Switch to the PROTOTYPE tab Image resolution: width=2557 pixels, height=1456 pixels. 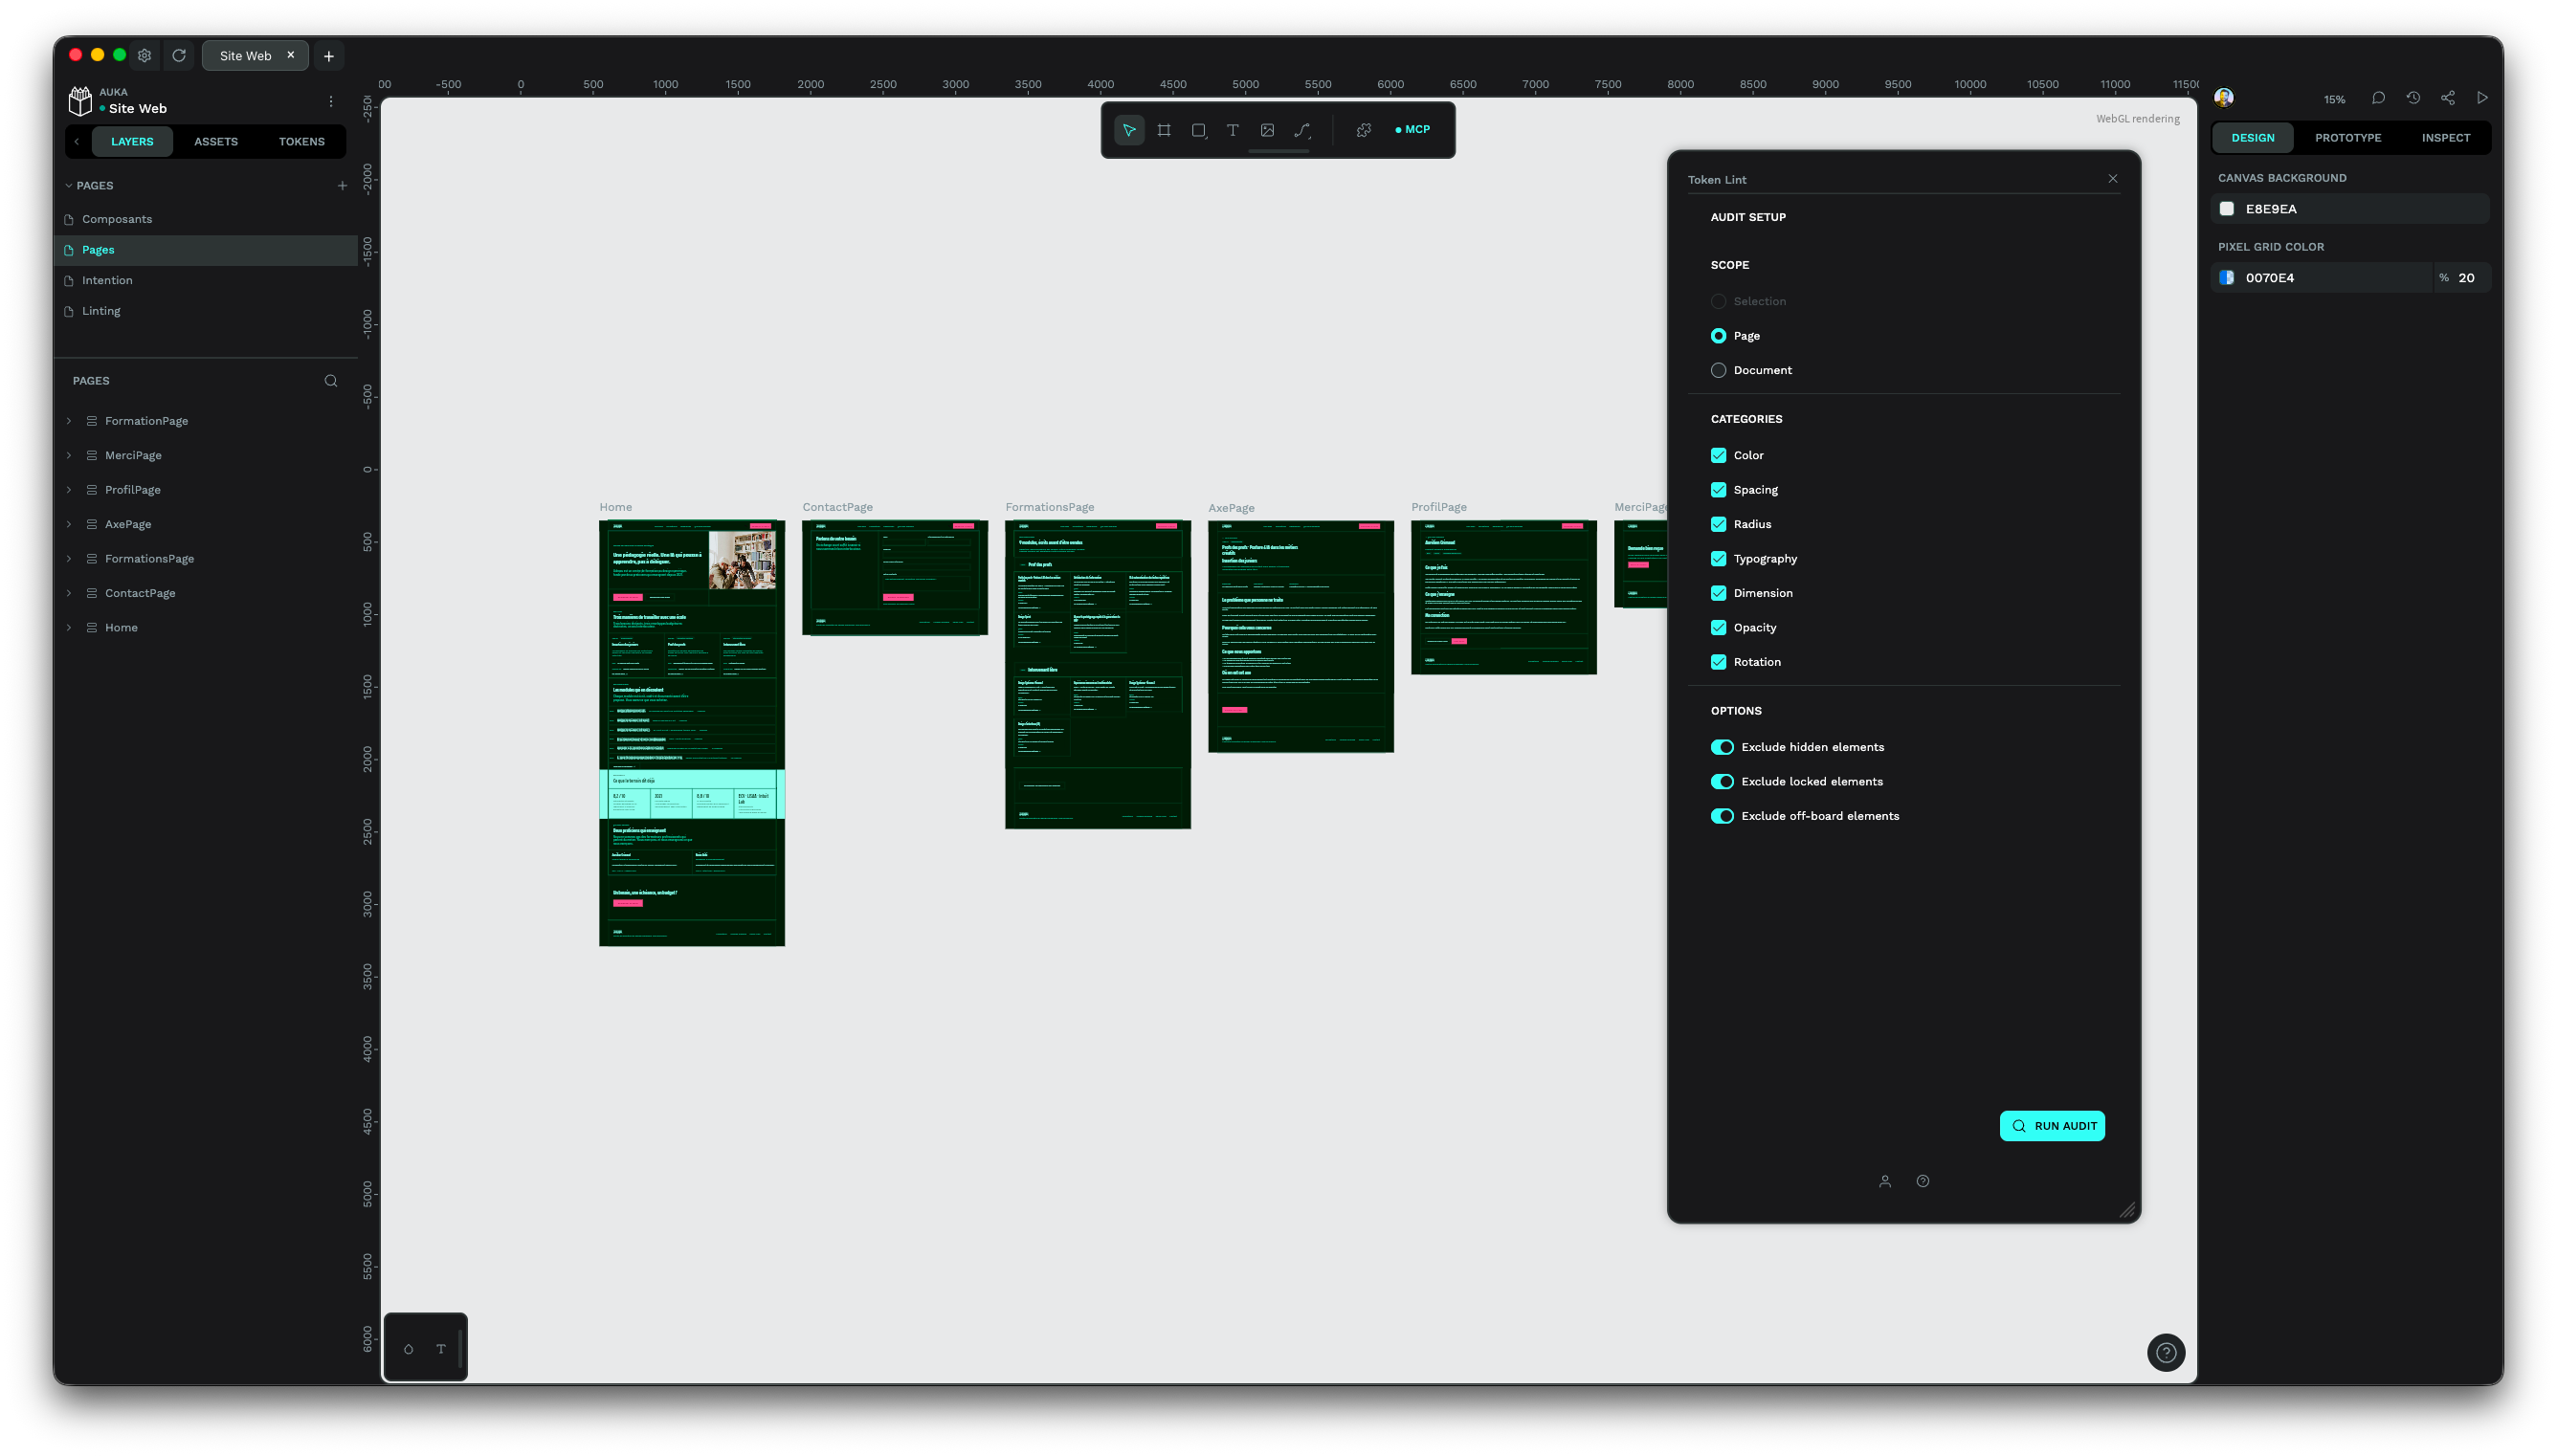(x=2348, y=138)
